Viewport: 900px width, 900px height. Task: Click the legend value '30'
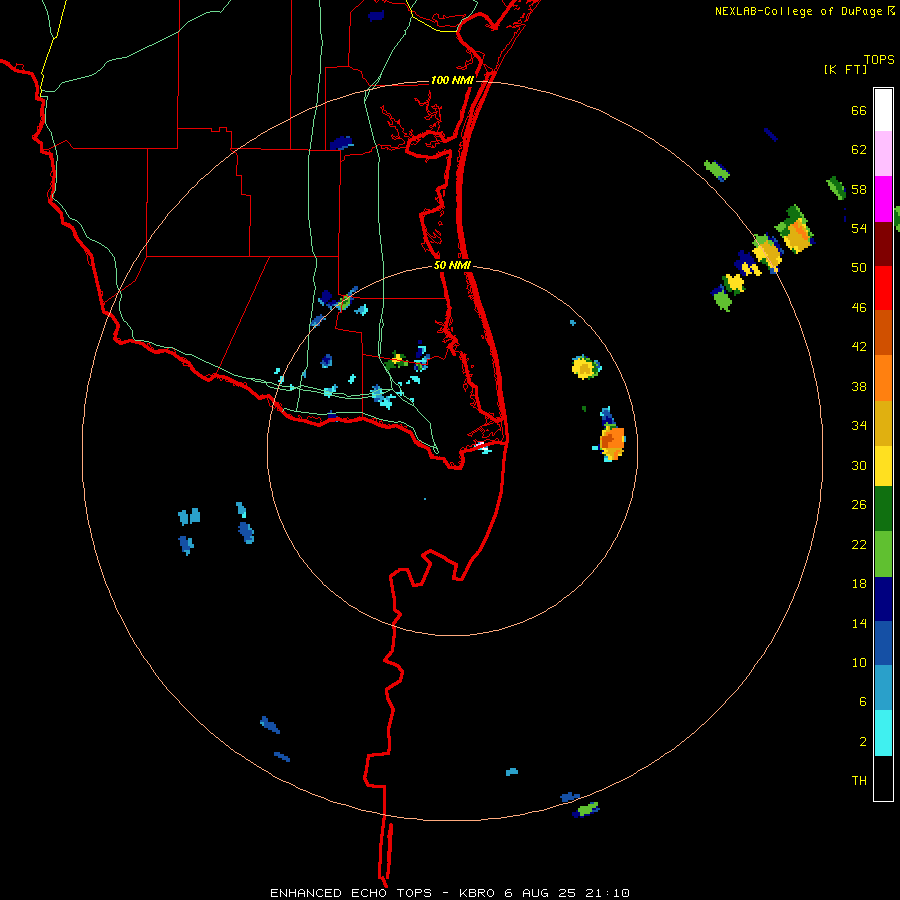(x=859, y=465)
